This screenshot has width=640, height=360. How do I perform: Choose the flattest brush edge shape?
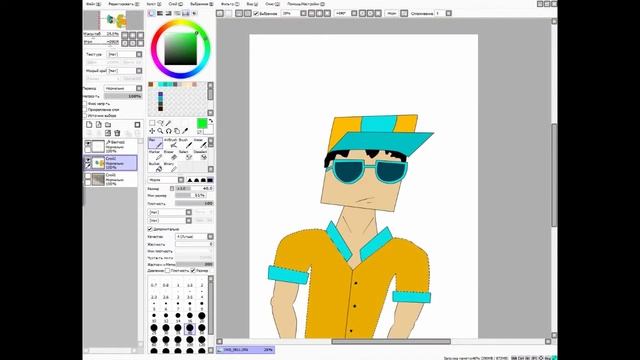point(210,180)
